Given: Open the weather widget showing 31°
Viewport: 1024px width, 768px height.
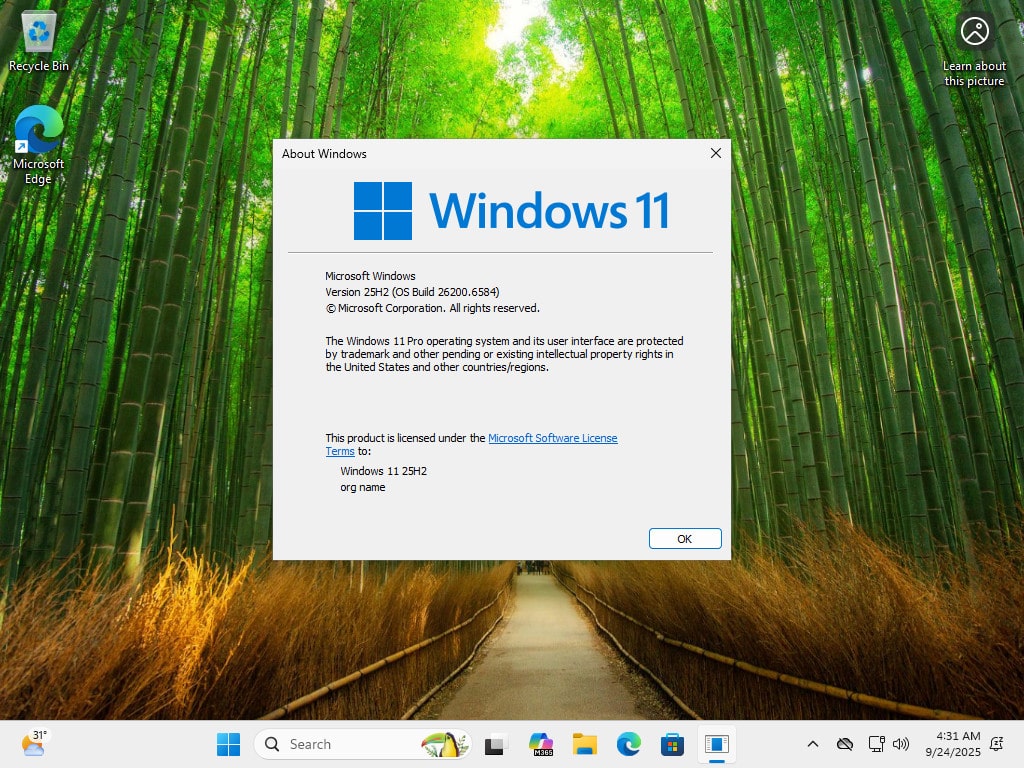Looking at the screenshot, I should click(34, 743).
